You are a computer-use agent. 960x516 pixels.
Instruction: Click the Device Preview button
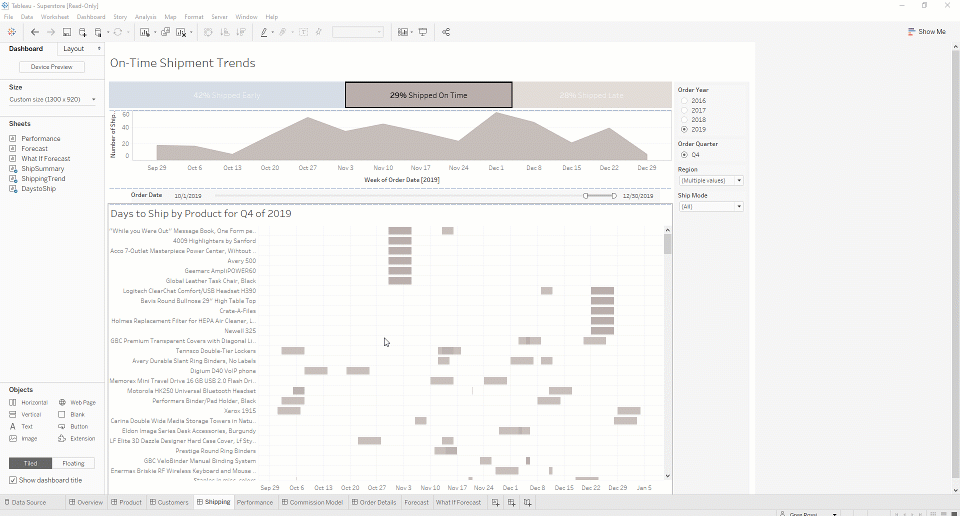(x=51, y=67)
